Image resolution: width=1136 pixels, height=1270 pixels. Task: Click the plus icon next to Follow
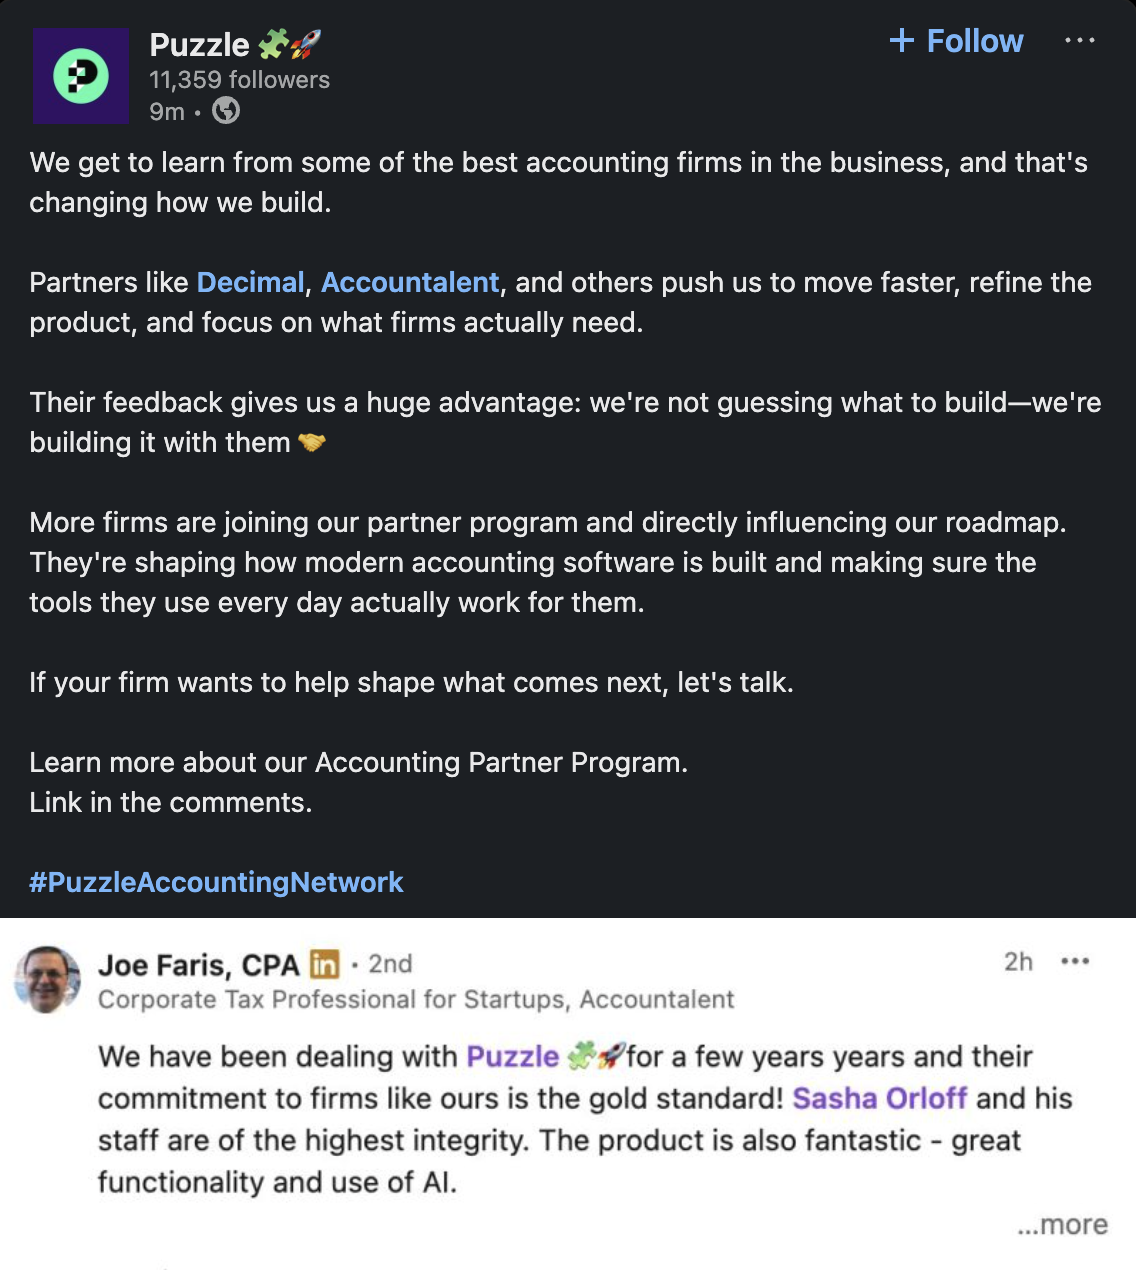tap(902, 41)
